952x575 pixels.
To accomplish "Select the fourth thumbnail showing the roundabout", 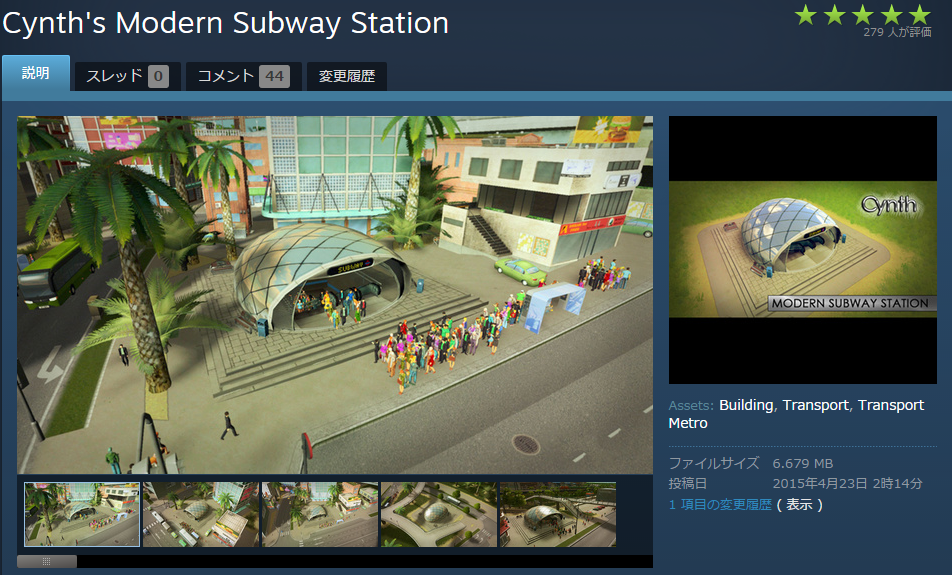I will click(x=439, y=514).
